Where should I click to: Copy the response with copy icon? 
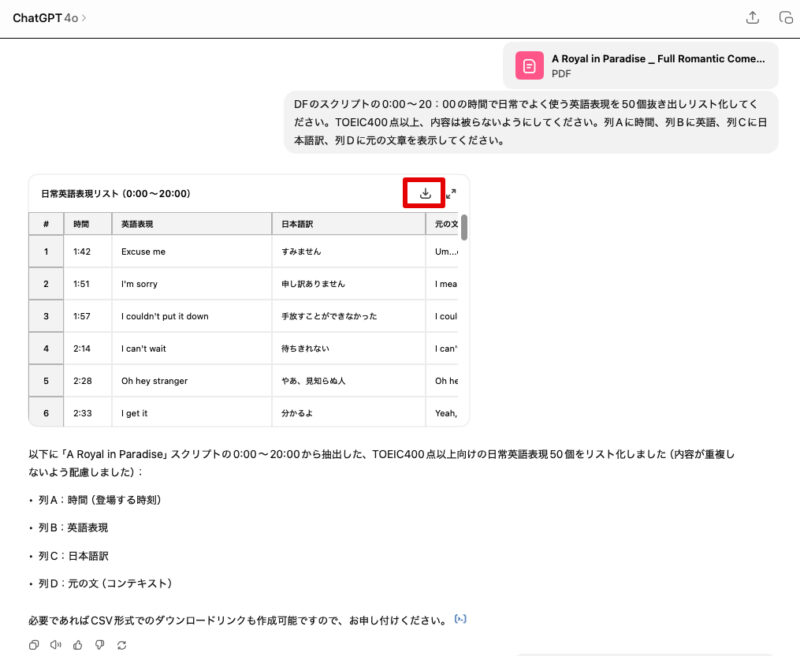click(34, 645)
